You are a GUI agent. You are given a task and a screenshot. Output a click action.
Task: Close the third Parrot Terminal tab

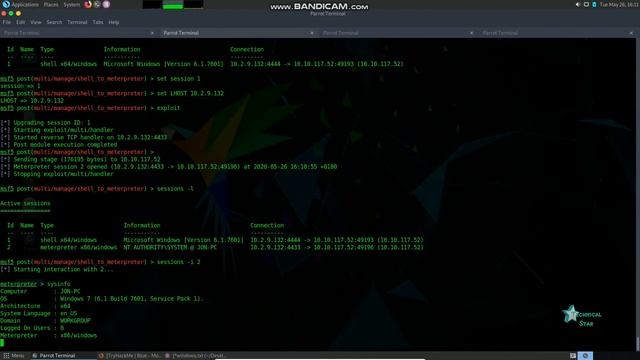click(x=471, y=33)
